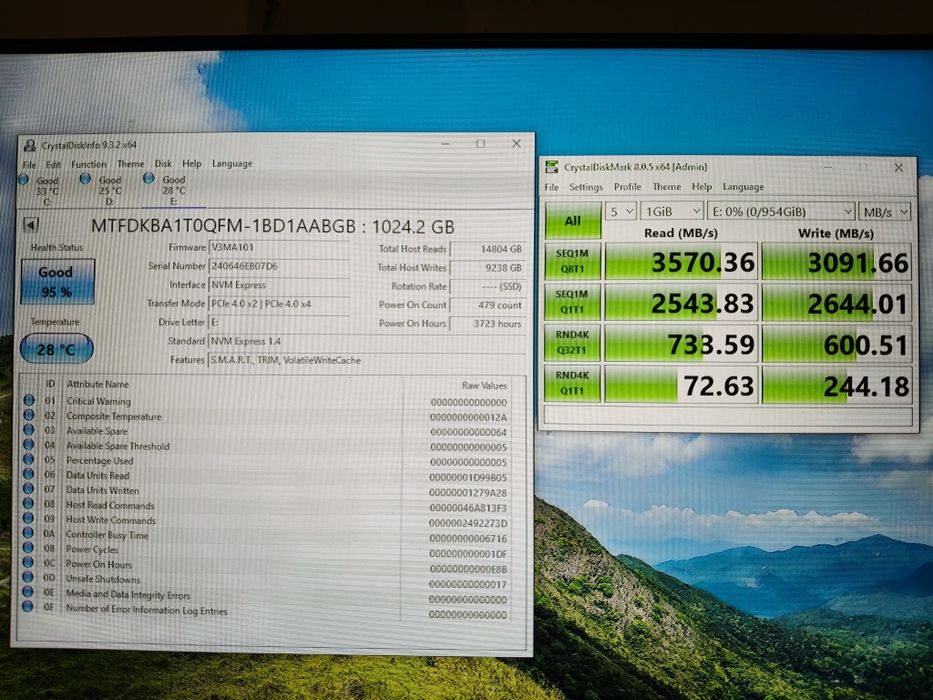Click CrystalDiskInfo title bar icon
This screenshot has height=700, width=933.
click(x=29, y=145)
